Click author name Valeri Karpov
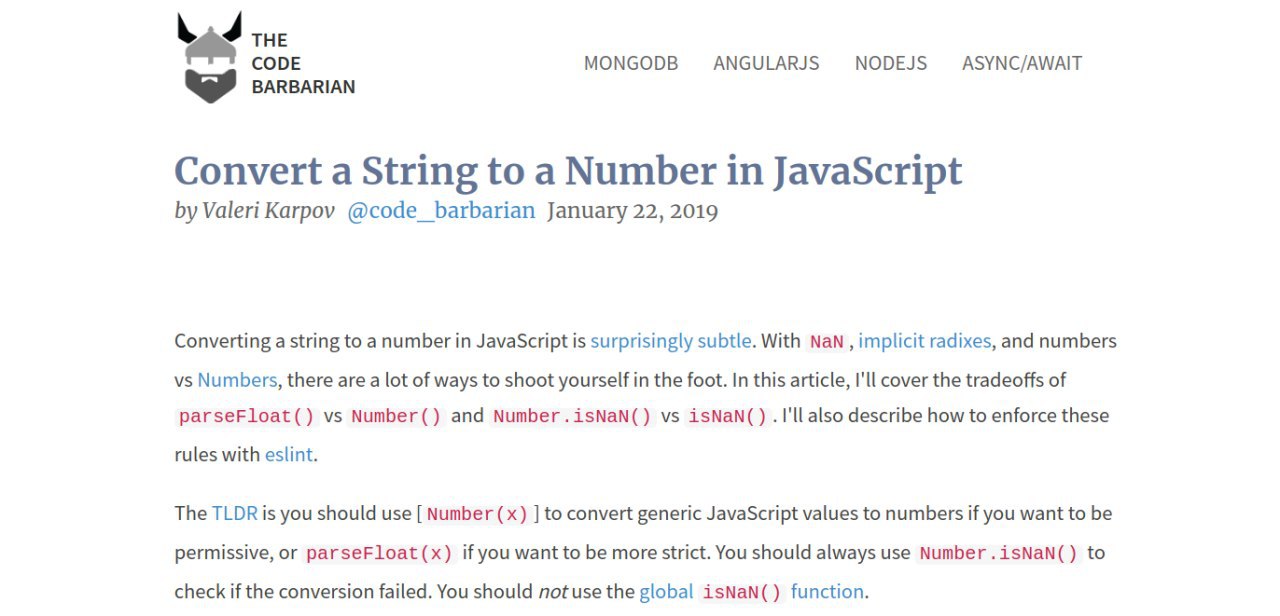The height and width of the screenshot is (616, 1280). point(269,211)
